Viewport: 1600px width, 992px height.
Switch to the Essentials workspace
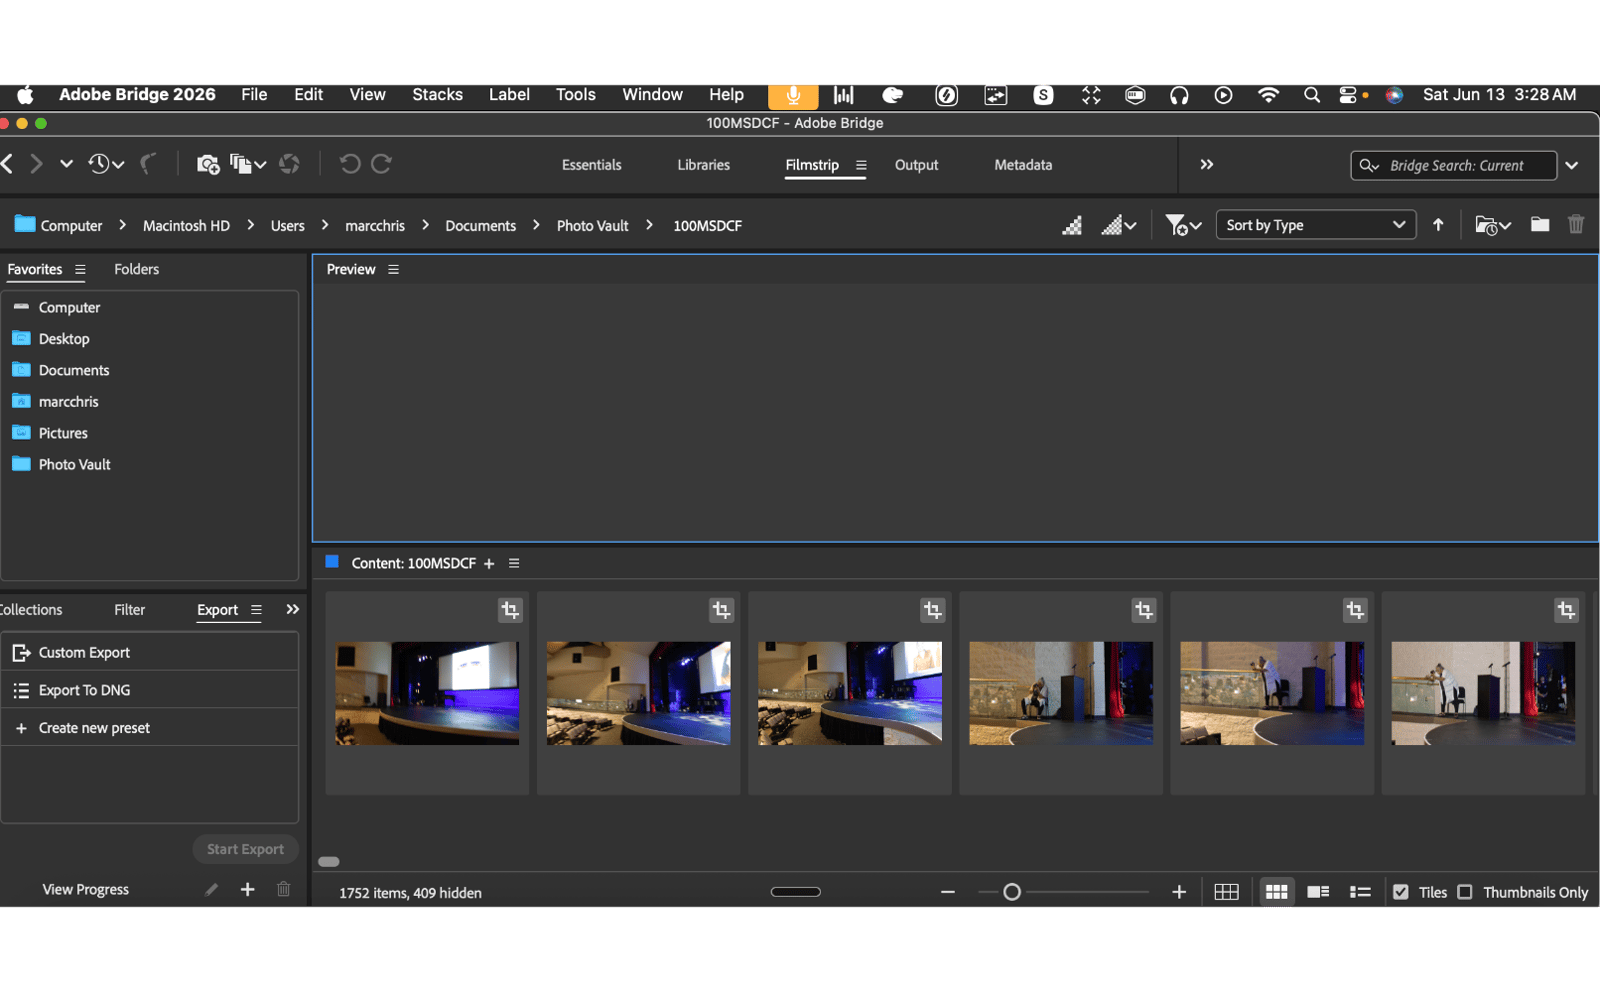click(x=592, y=165)
